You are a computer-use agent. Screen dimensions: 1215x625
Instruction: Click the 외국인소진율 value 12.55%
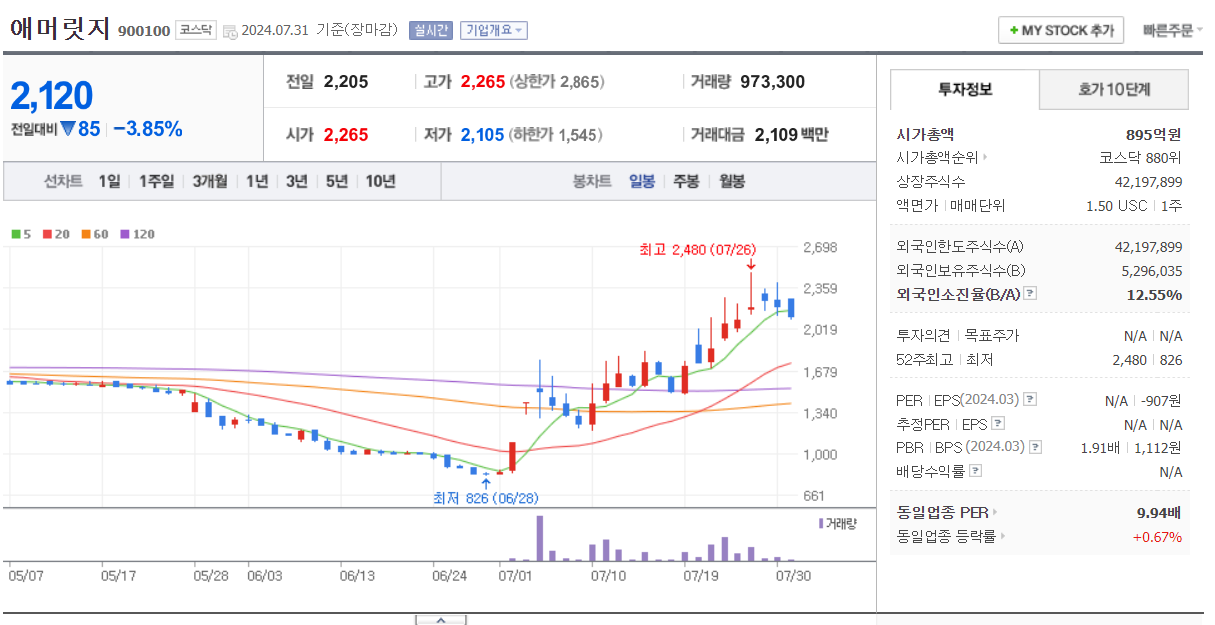tap(1155, 294)
